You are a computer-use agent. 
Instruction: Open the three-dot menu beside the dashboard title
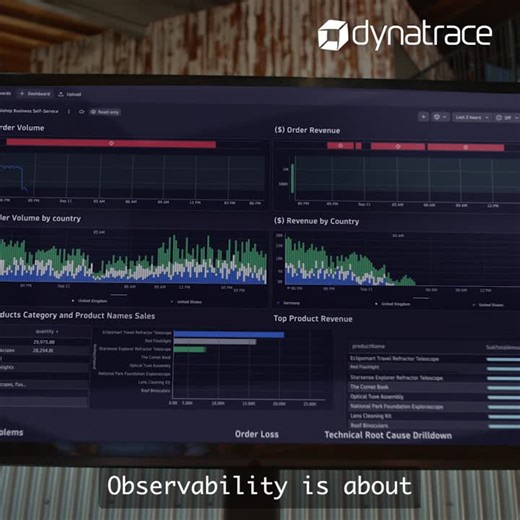click(x=69, y=111)
